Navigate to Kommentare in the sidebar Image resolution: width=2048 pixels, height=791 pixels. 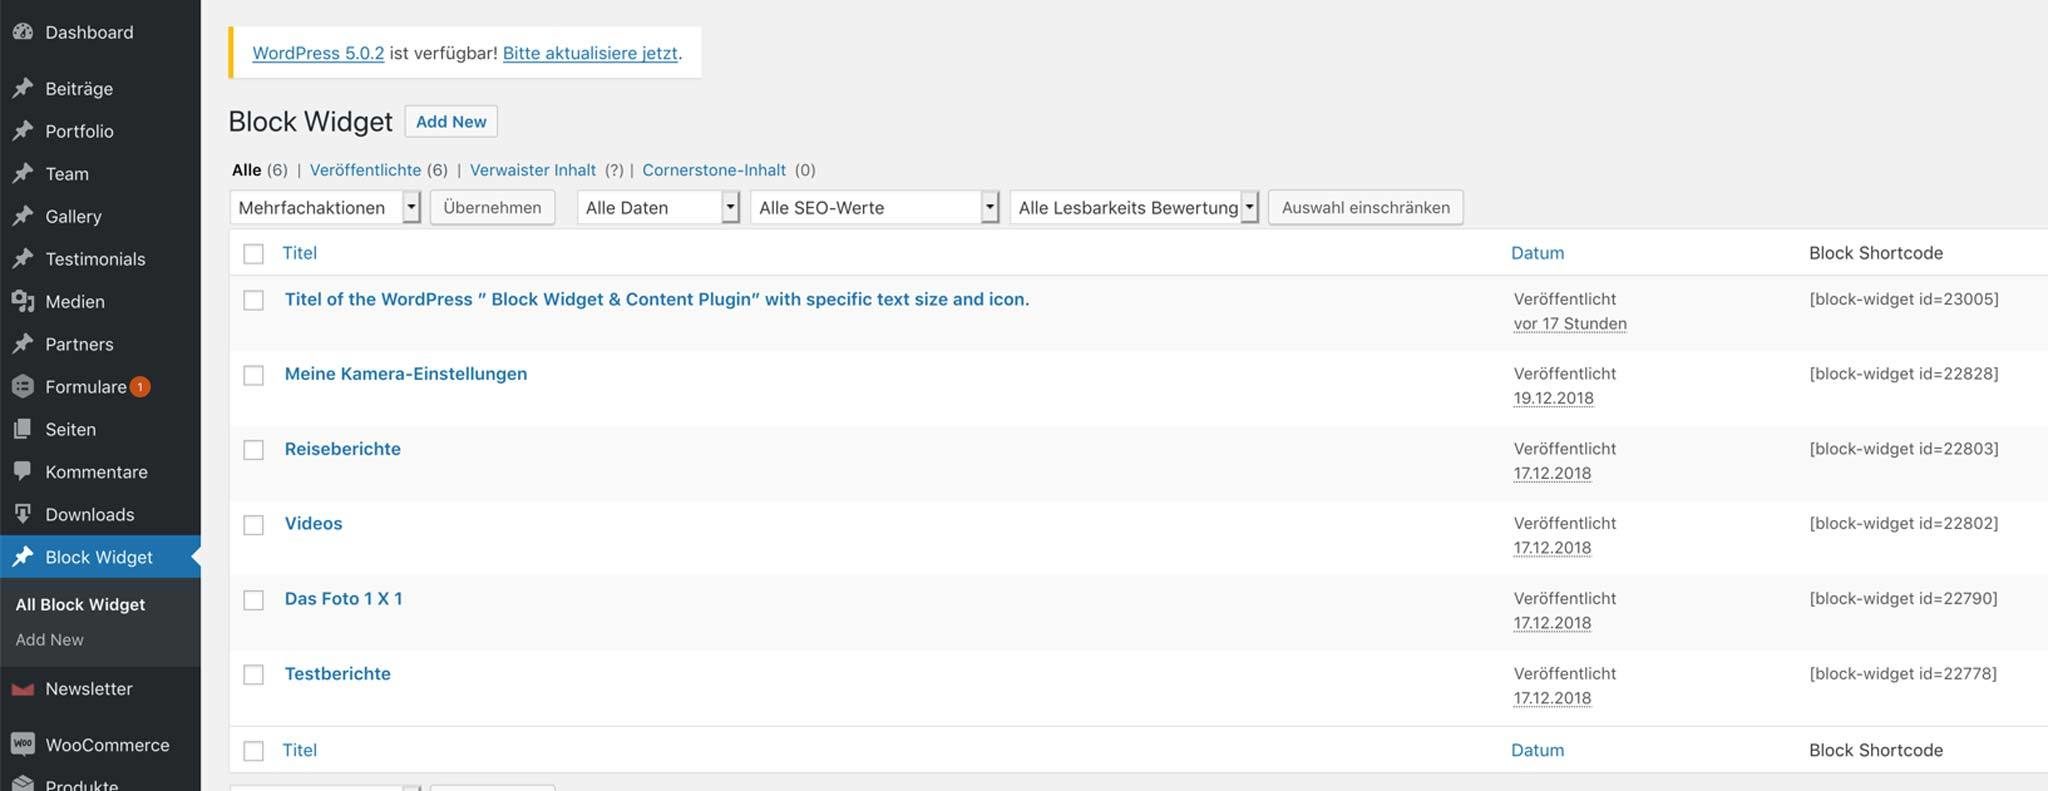(96, 472)
